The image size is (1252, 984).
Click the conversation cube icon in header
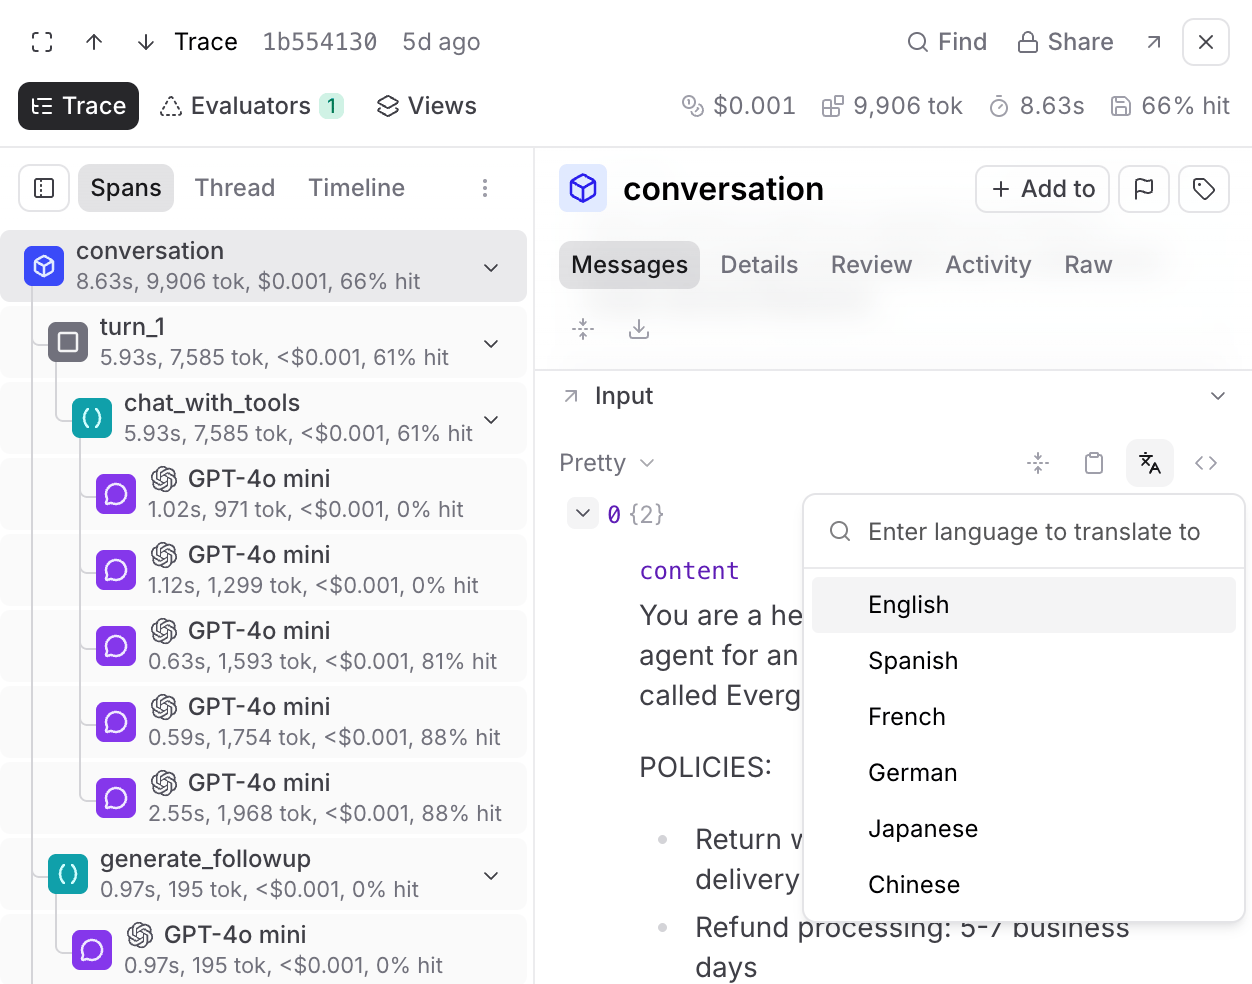point(583,188)
